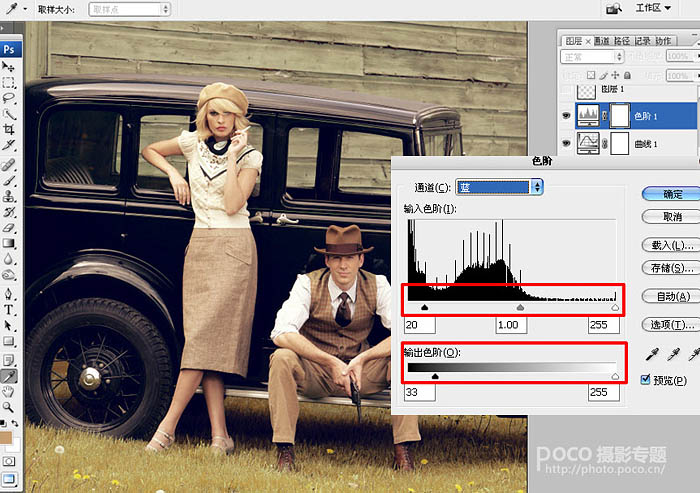Click the input levels midtone gray slider

[520, 308]
